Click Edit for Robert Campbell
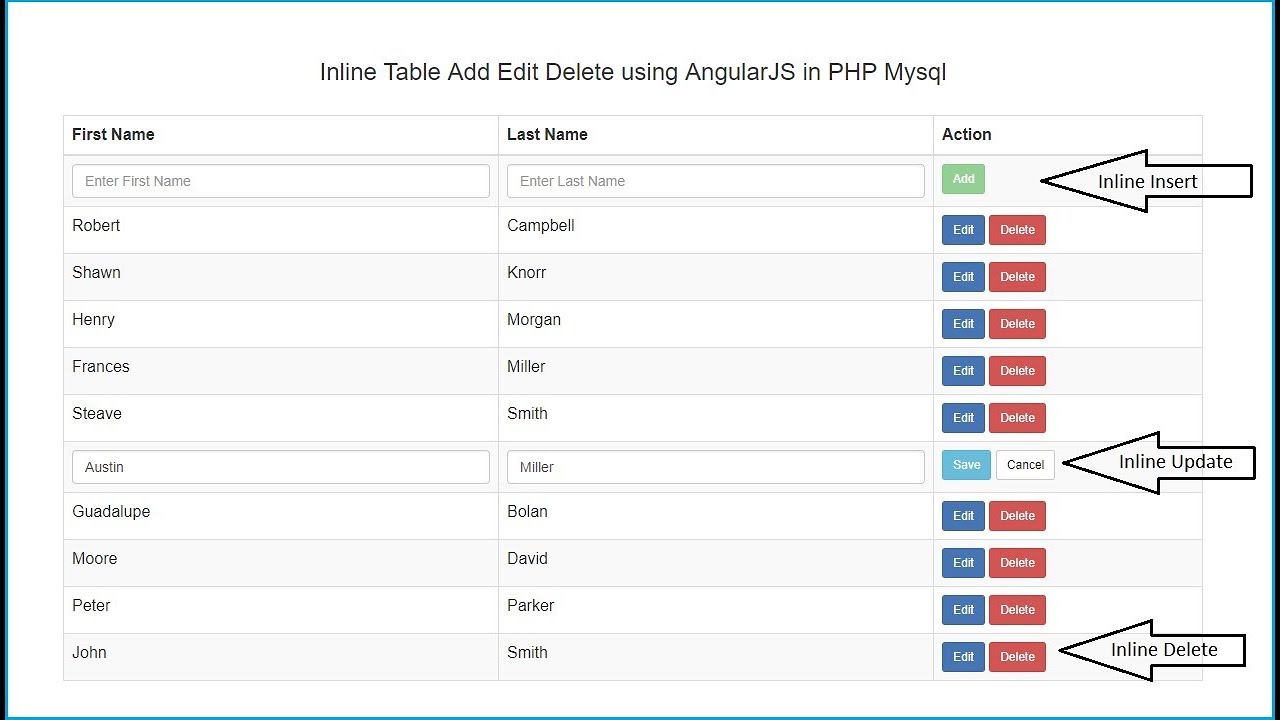 [963, 230]
